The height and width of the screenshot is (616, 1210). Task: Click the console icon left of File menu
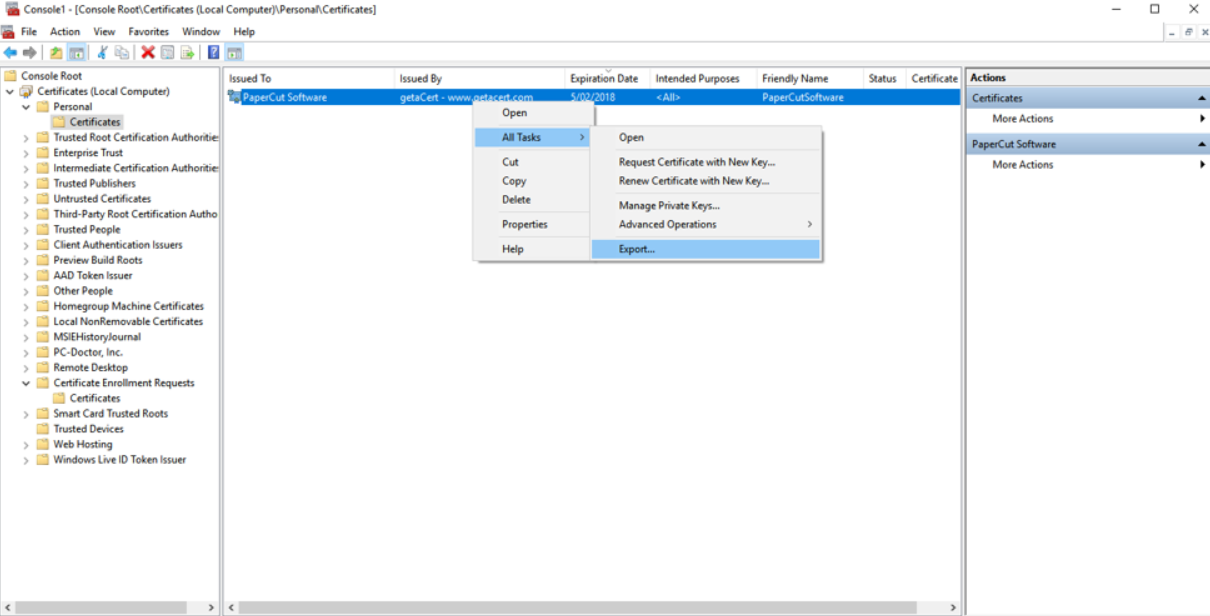point(8,32)
